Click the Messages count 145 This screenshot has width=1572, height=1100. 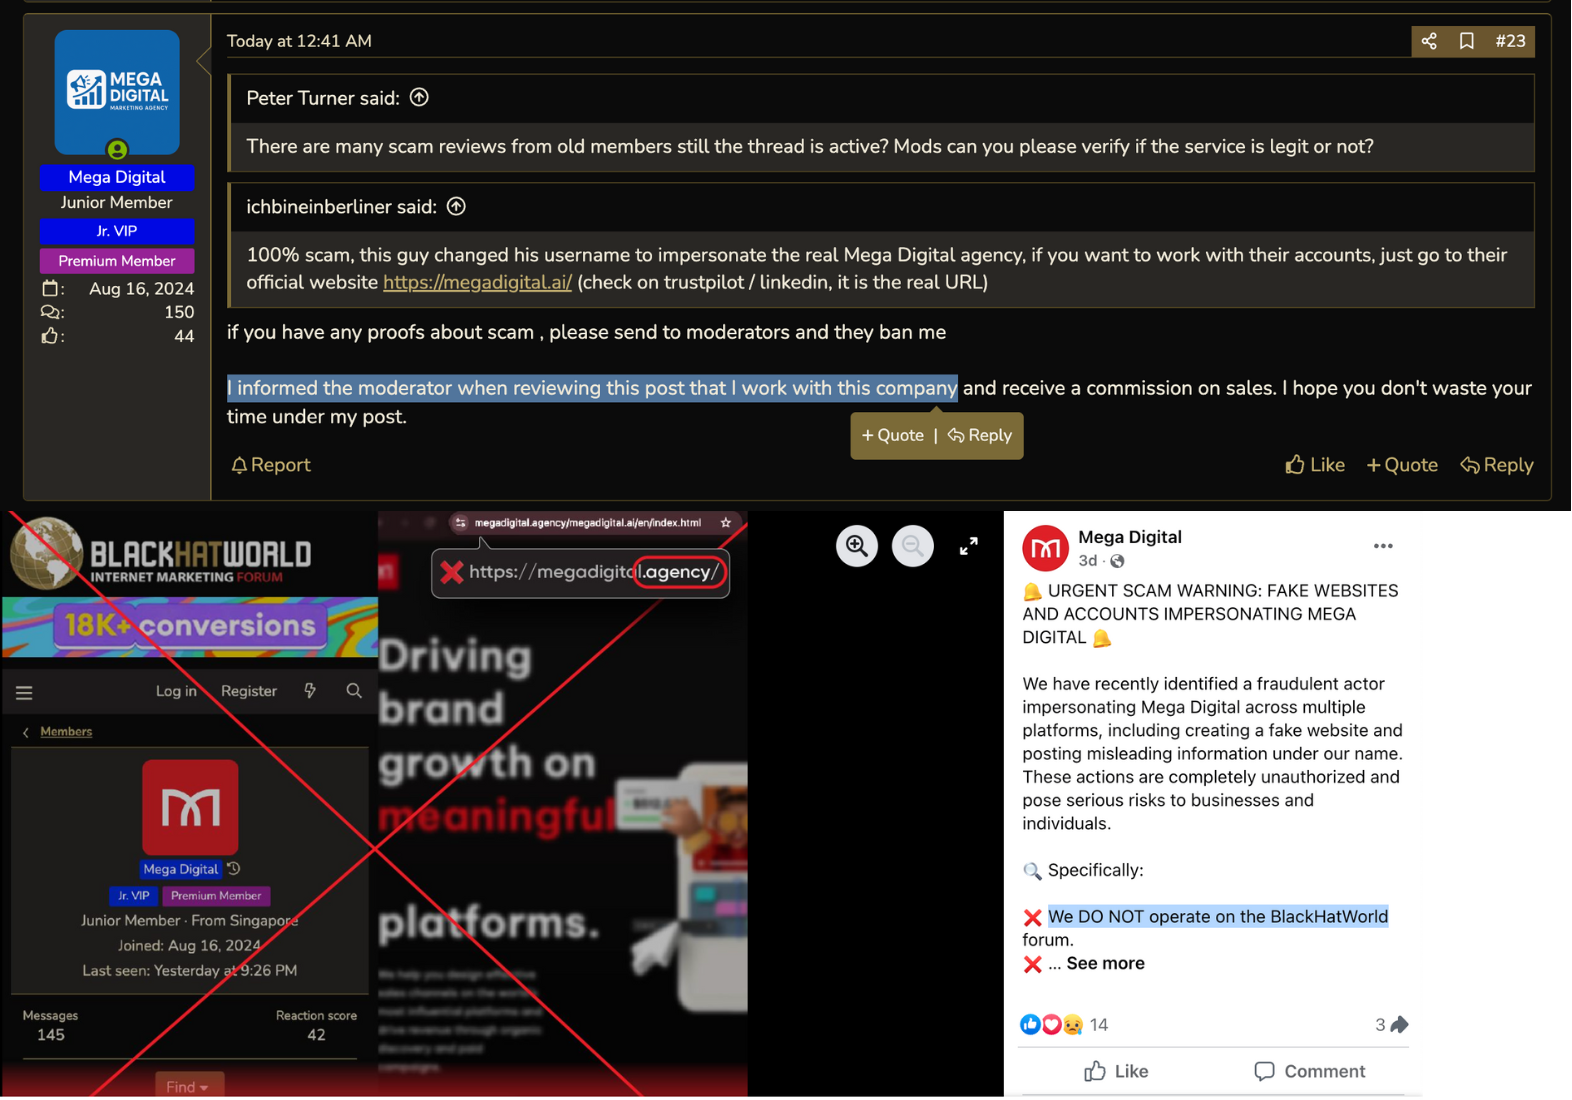pyautogui.click(x=51, y=1035)
